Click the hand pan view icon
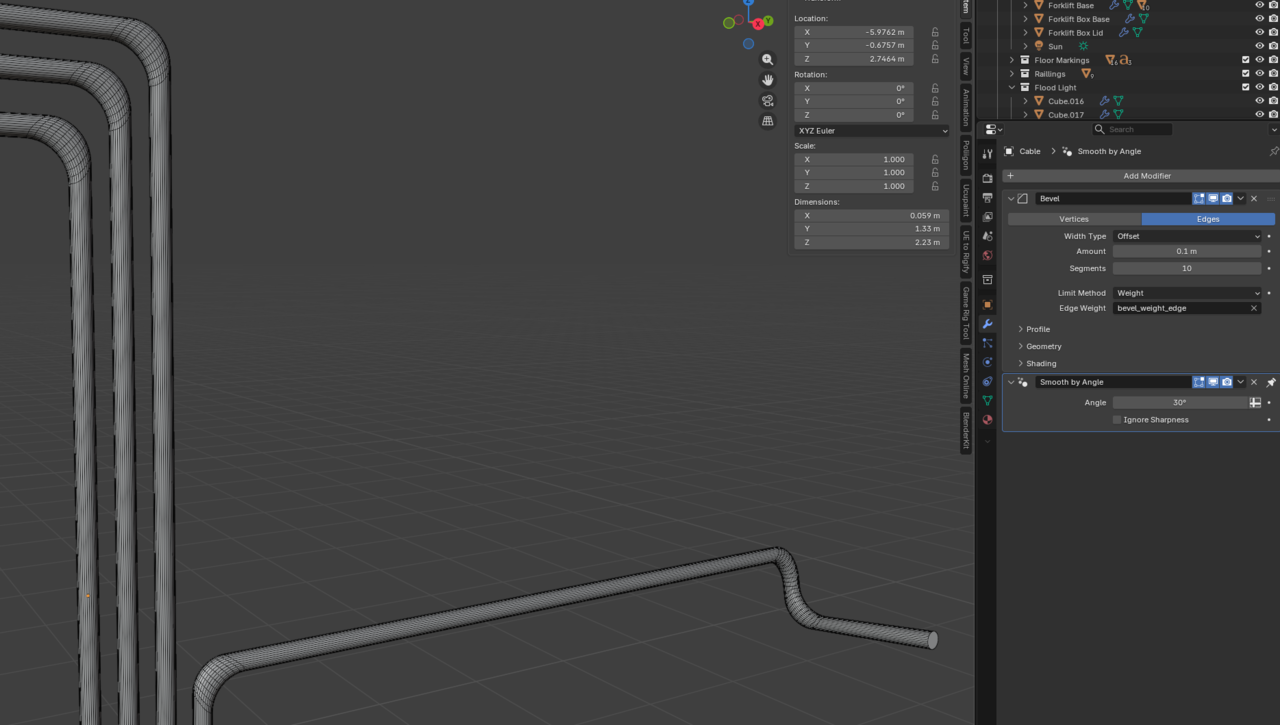Screen dimensions: 1280x725 click(x=768, y=80)
